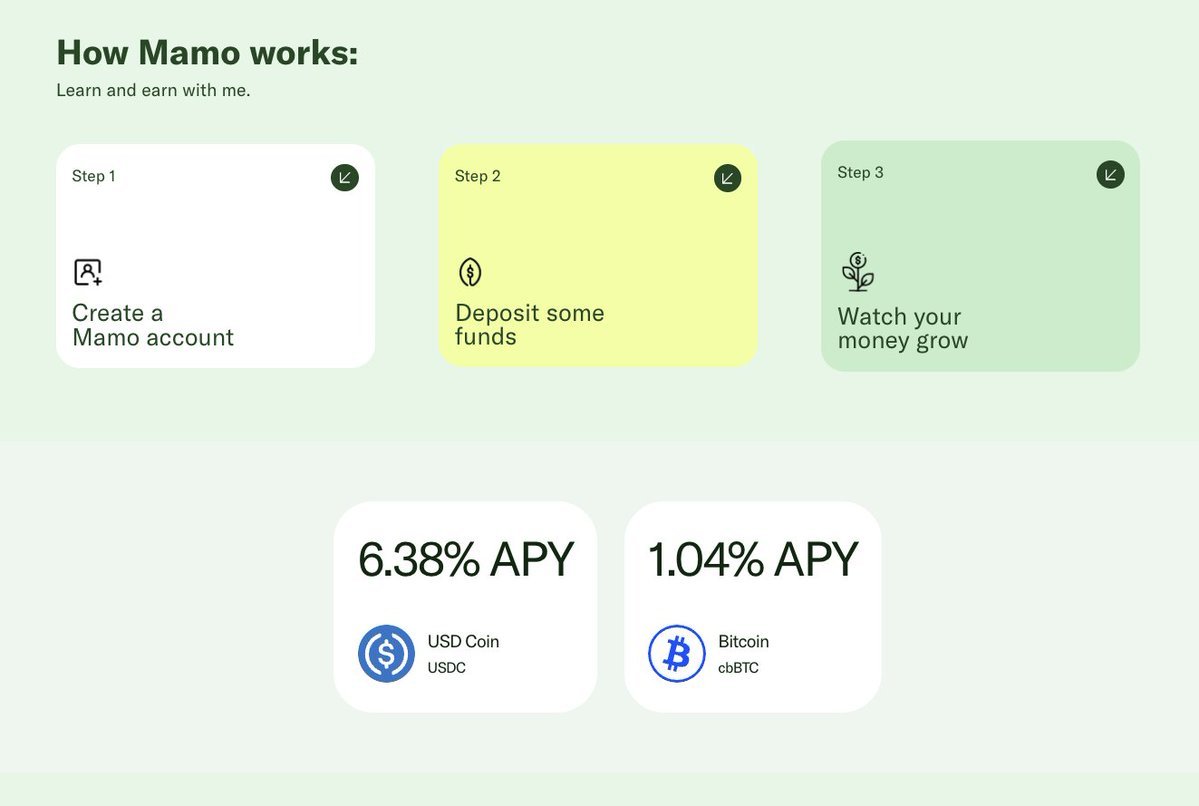Click the USD Coin logo
The height and width of the screenshot is (806, 1199).
pos(386,654)
